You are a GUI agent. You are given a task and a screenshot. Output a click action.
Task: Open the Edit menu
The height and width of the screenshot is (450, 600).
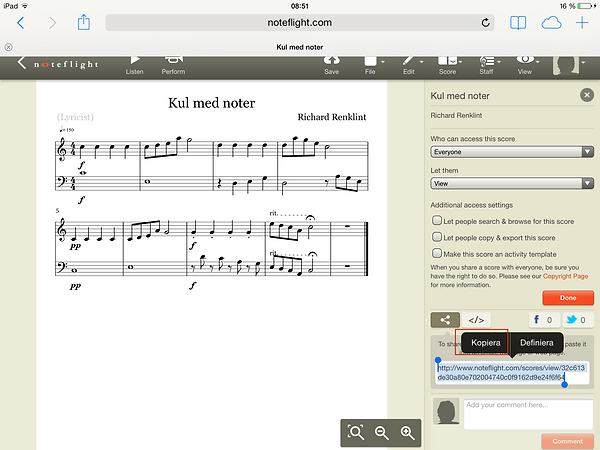[x=412, y=66]
